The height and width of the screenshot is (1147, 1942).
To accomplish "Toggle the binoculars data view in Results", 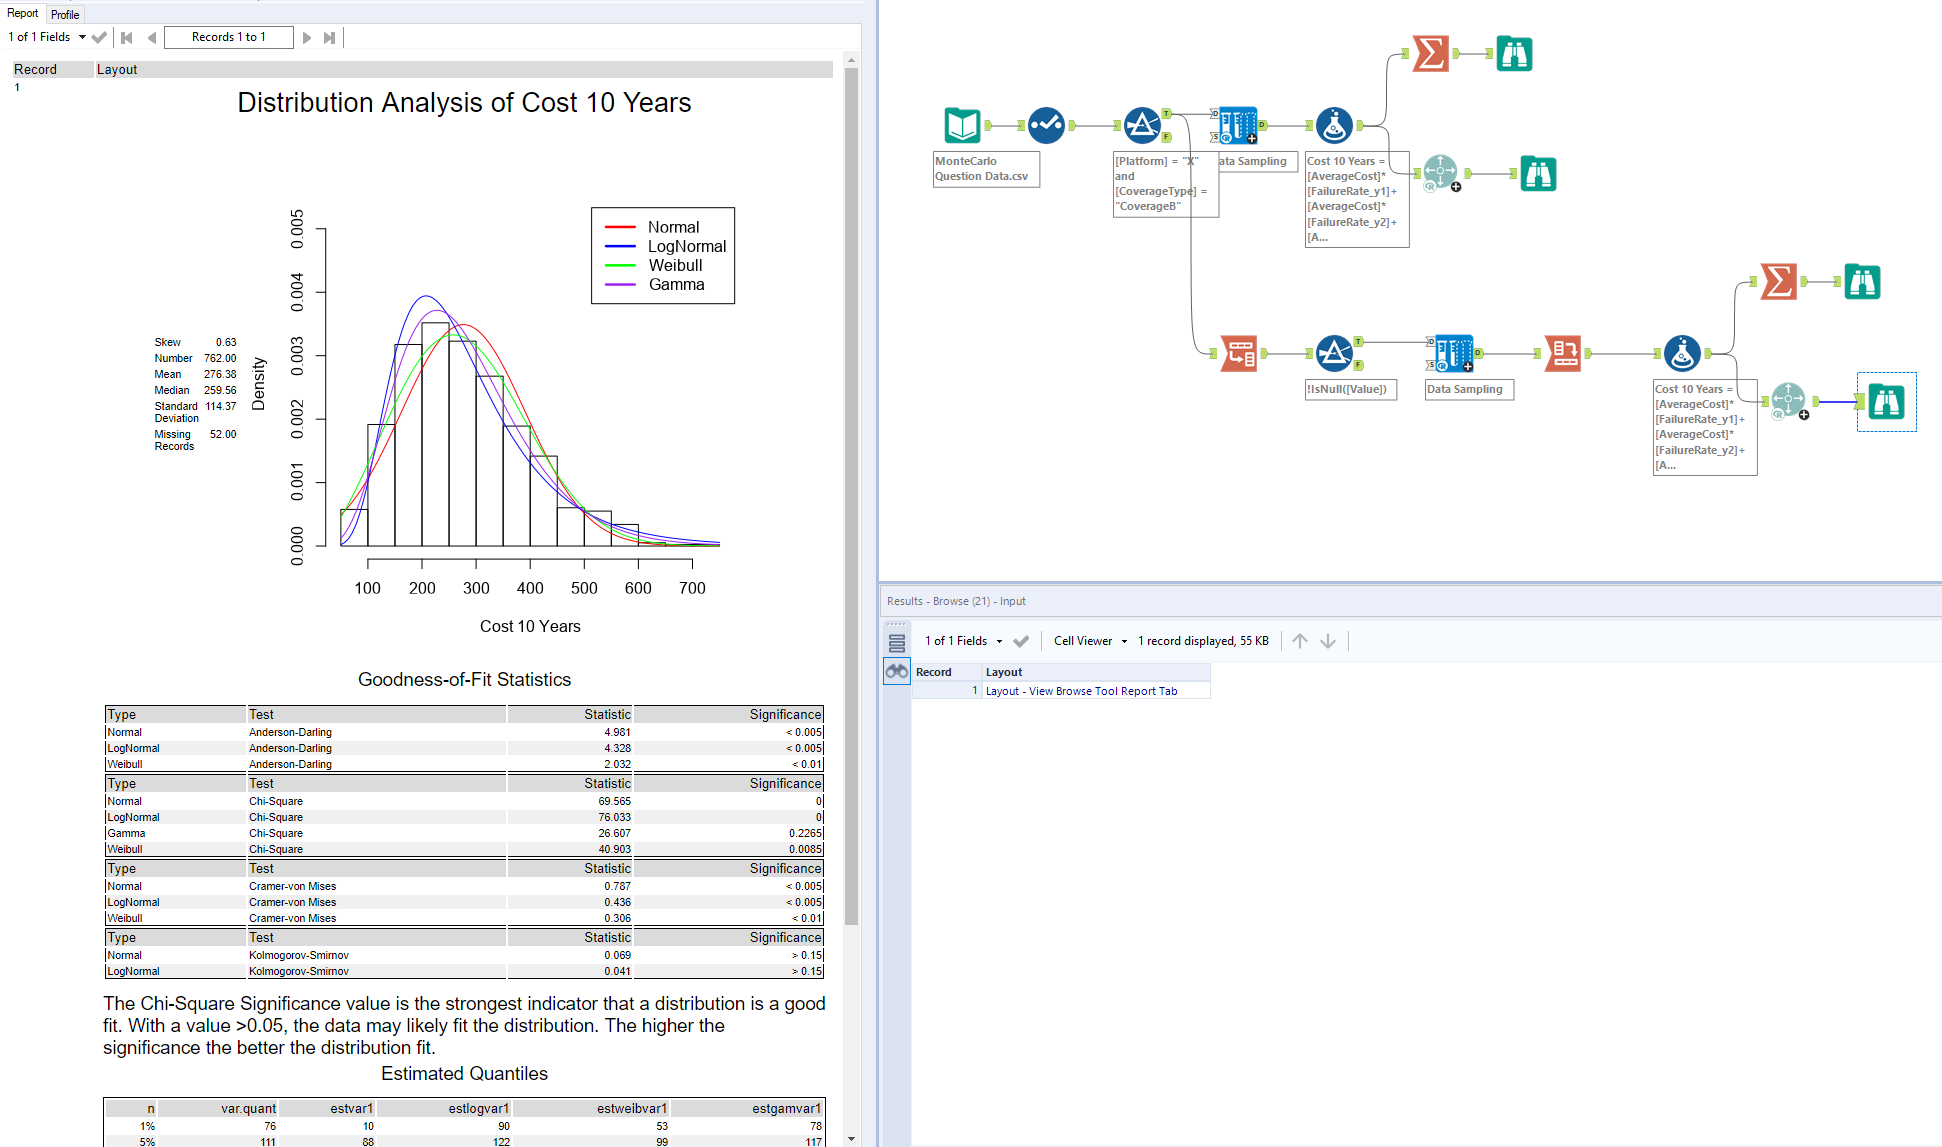I will (x=897, y=671).
